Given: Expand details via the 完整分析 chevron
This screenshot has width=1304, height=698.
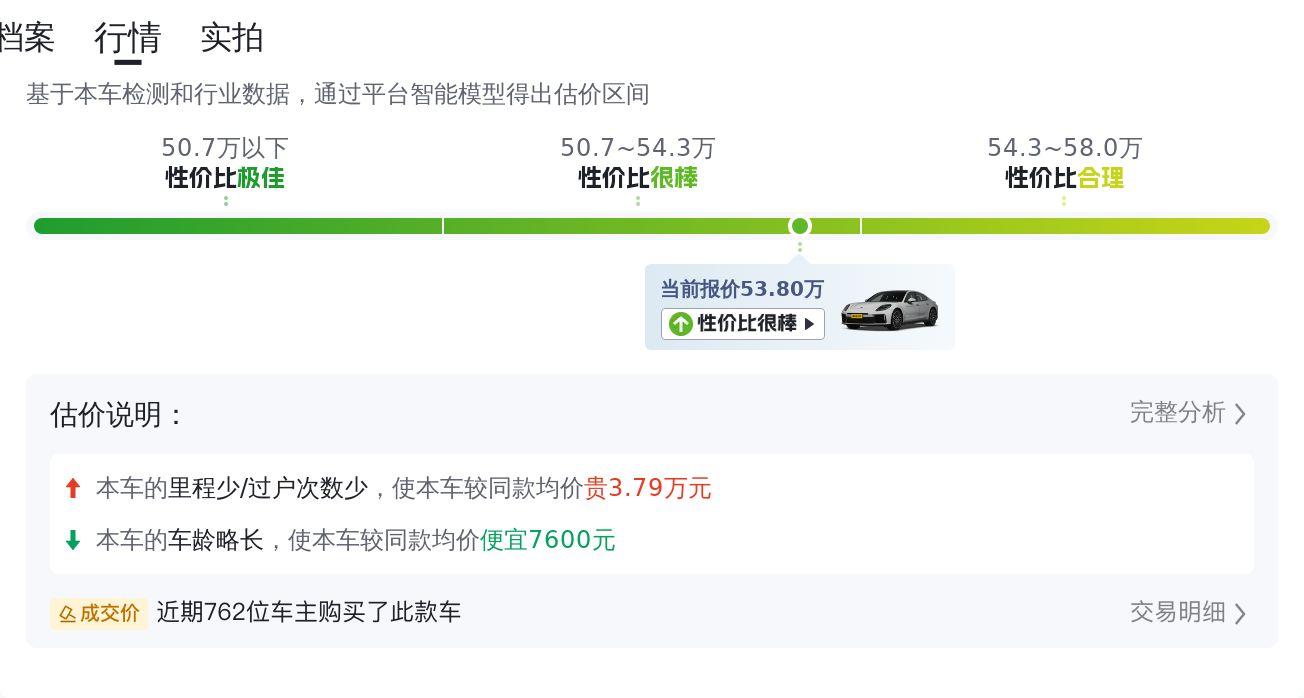Looking at the screenshot, I should [x=1241, y=414].
